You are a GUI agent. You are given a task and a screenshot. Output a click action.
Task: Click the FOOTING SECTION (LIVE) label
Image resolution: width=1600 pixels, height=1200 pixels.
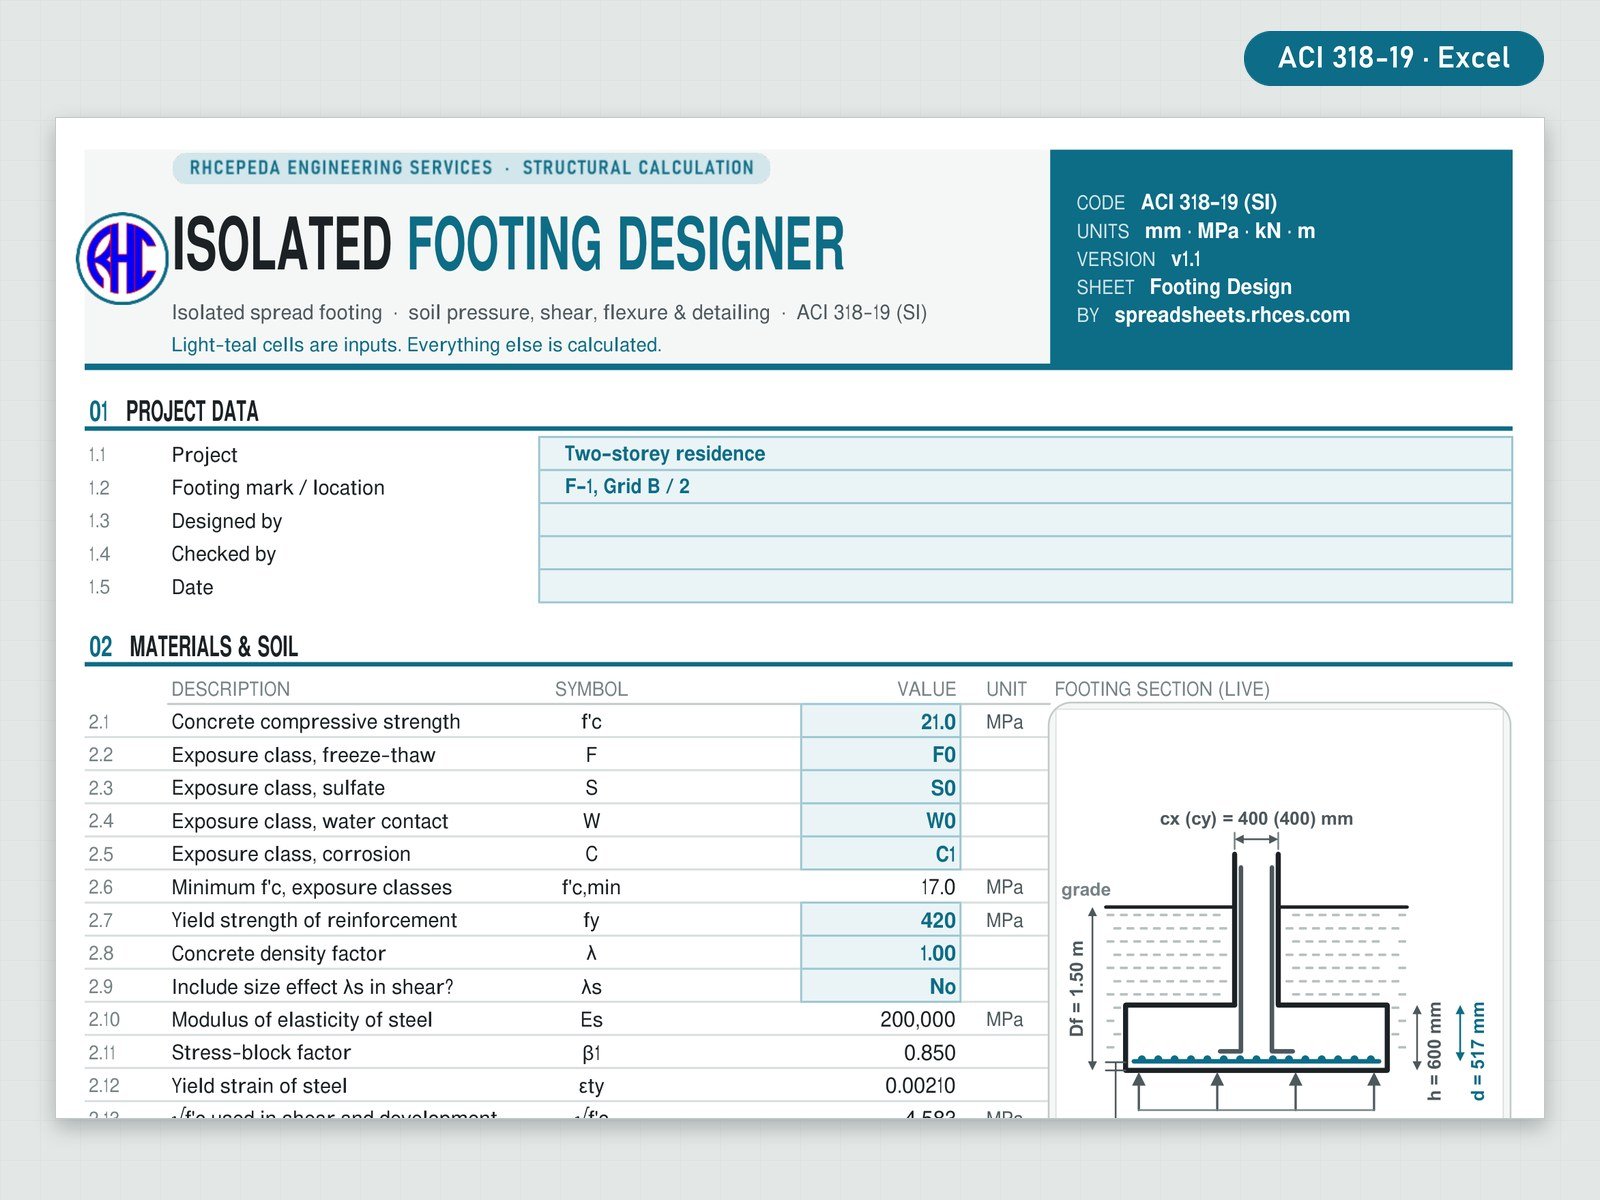click(1162, 689)
